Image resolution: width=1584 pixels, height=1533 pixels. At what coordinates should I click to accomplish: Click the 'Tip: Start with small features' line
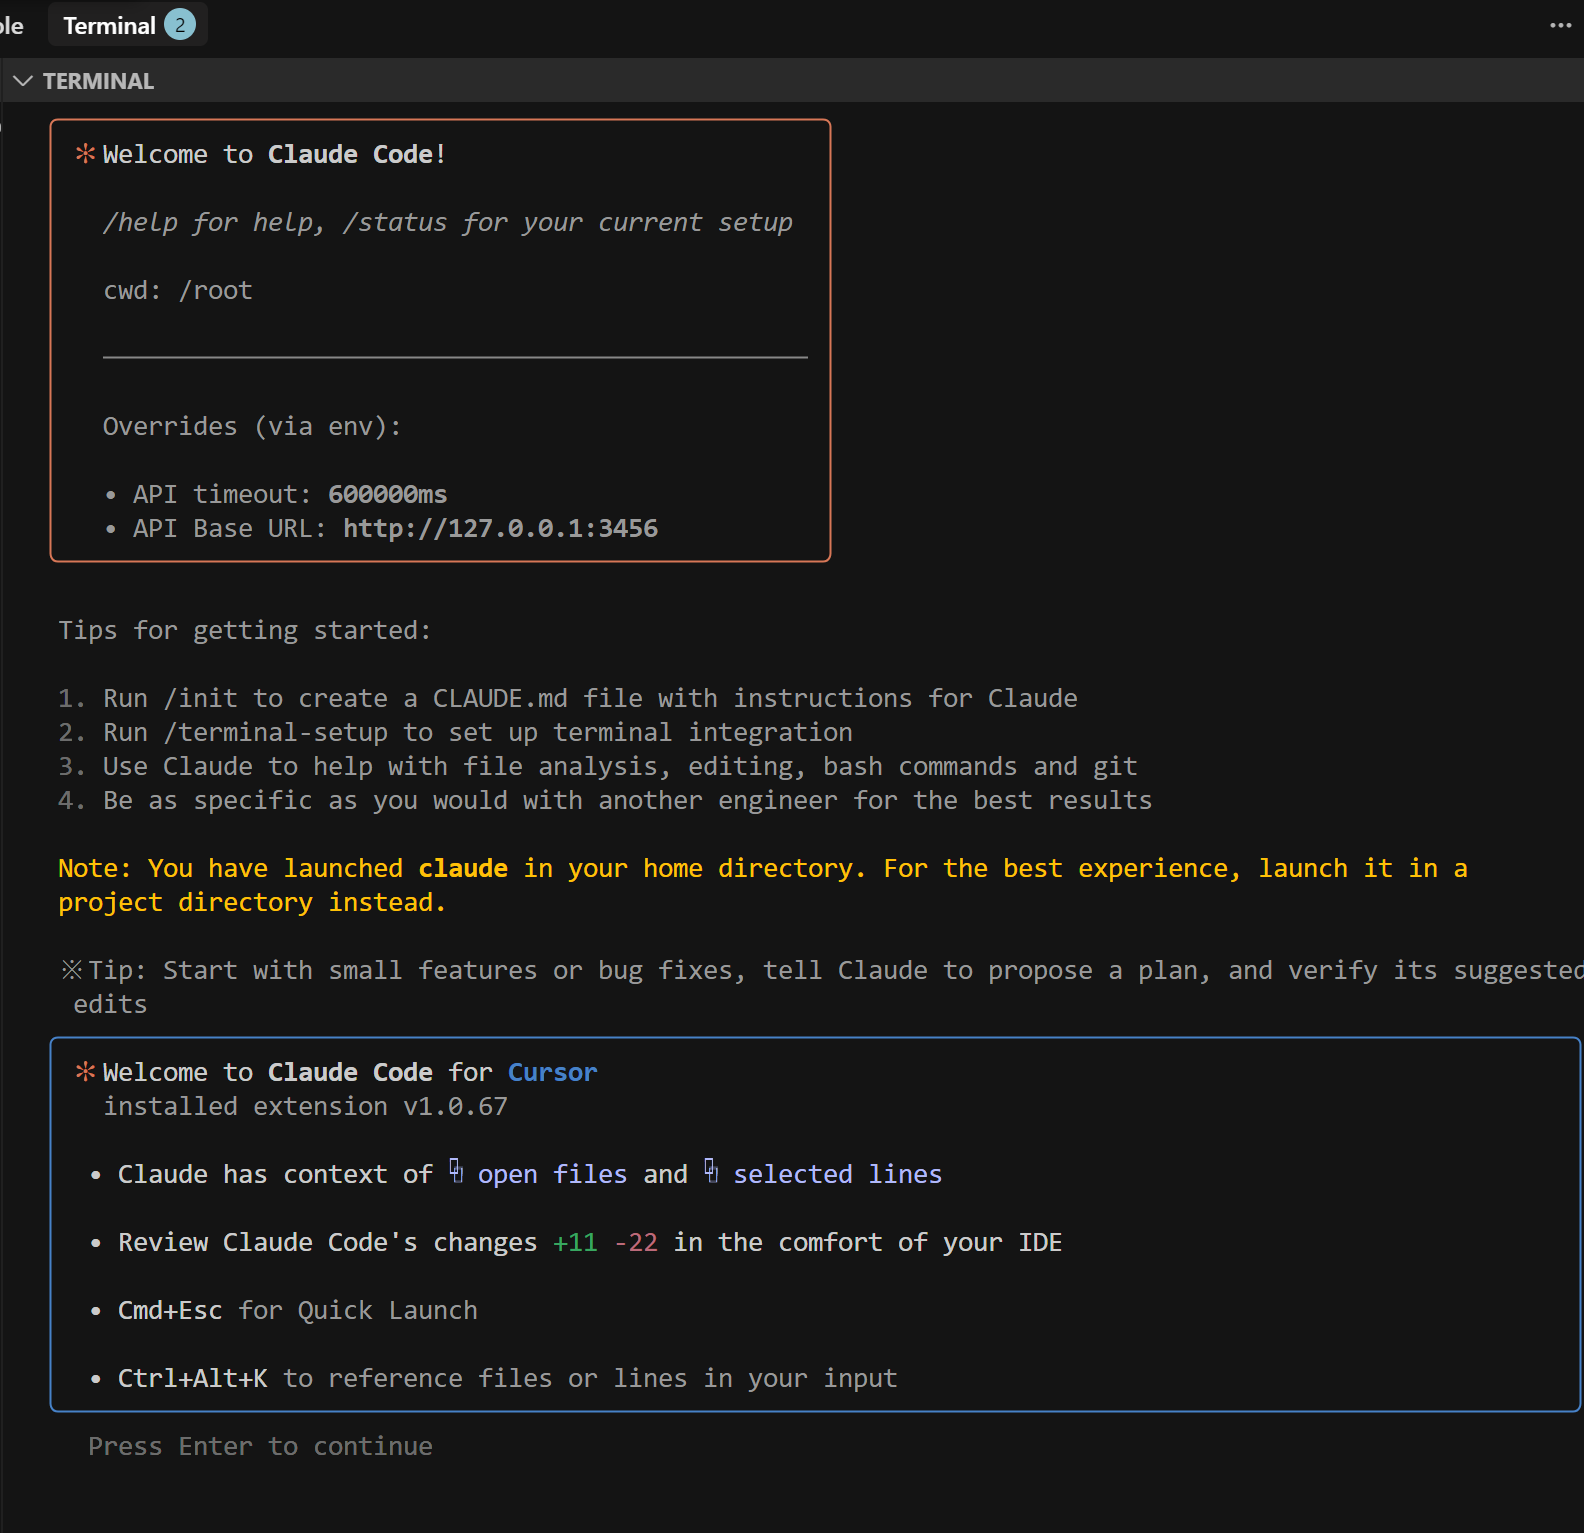(820, 987)
